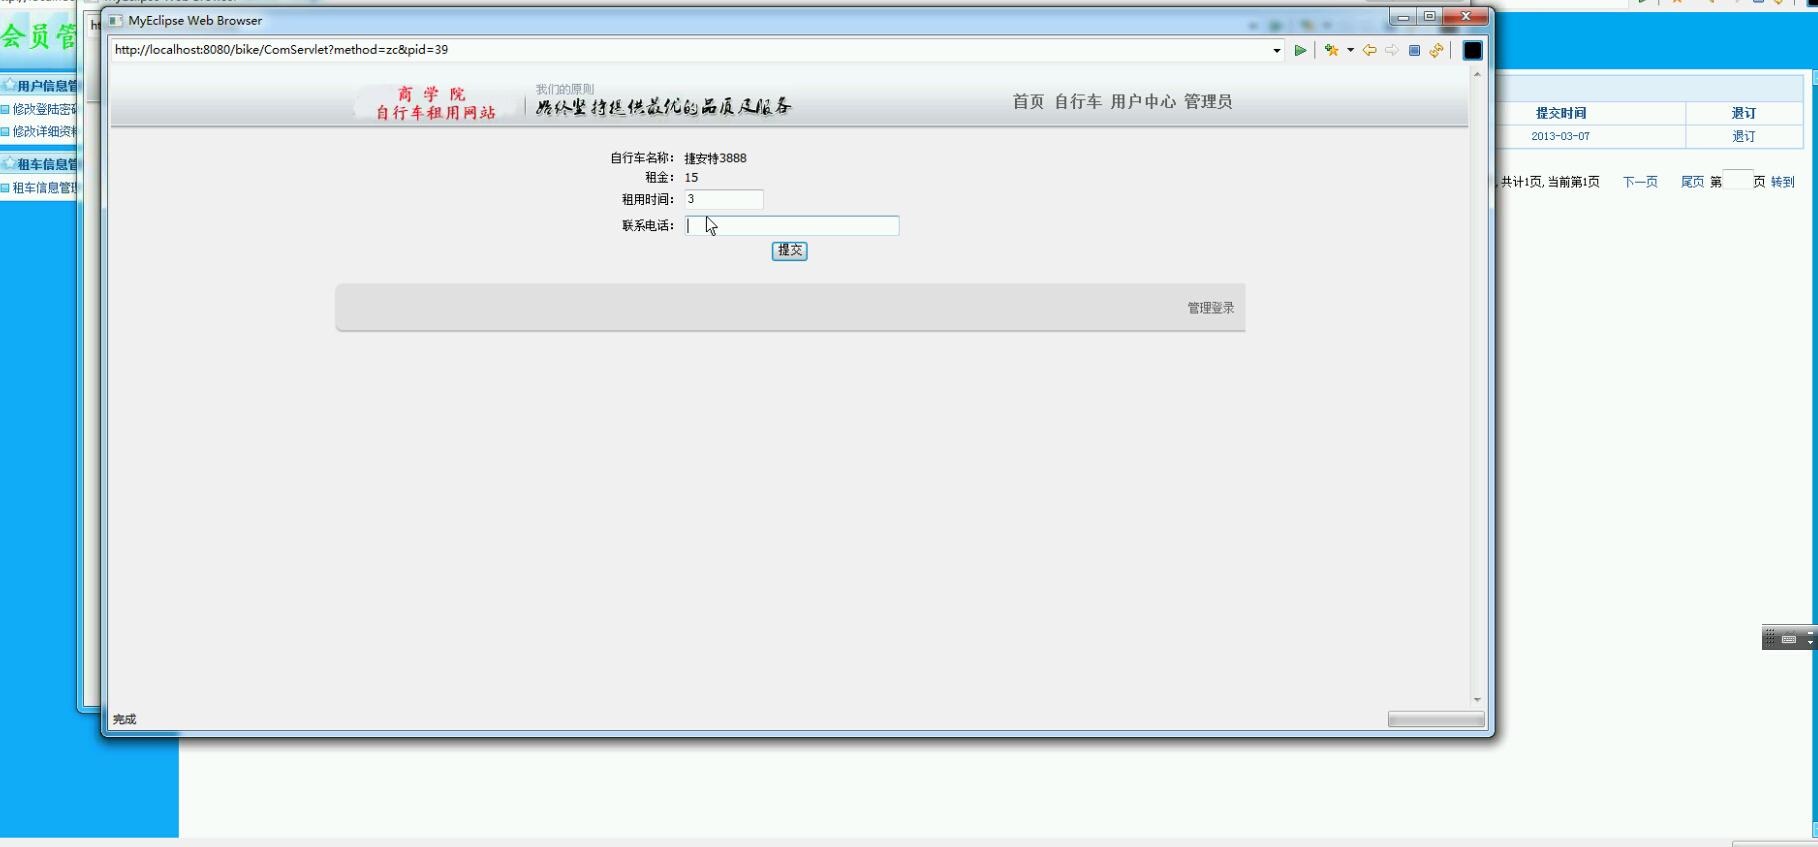Open the URL address history dropdown

(1277, 50)
